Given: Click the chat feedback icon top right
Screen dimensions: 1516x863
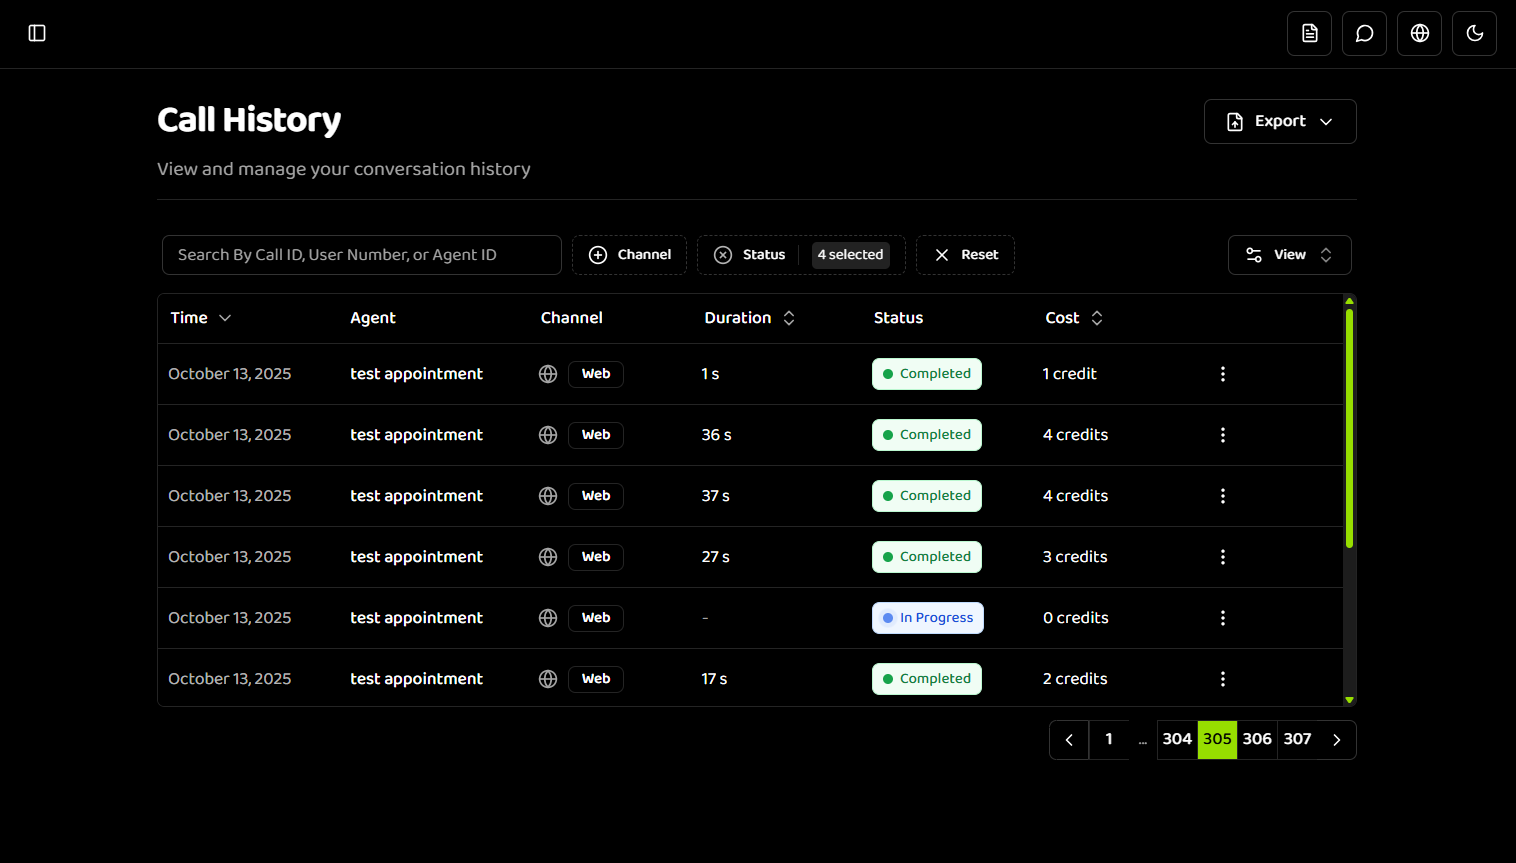Looking at the screenshot, I should [1364, 33].
